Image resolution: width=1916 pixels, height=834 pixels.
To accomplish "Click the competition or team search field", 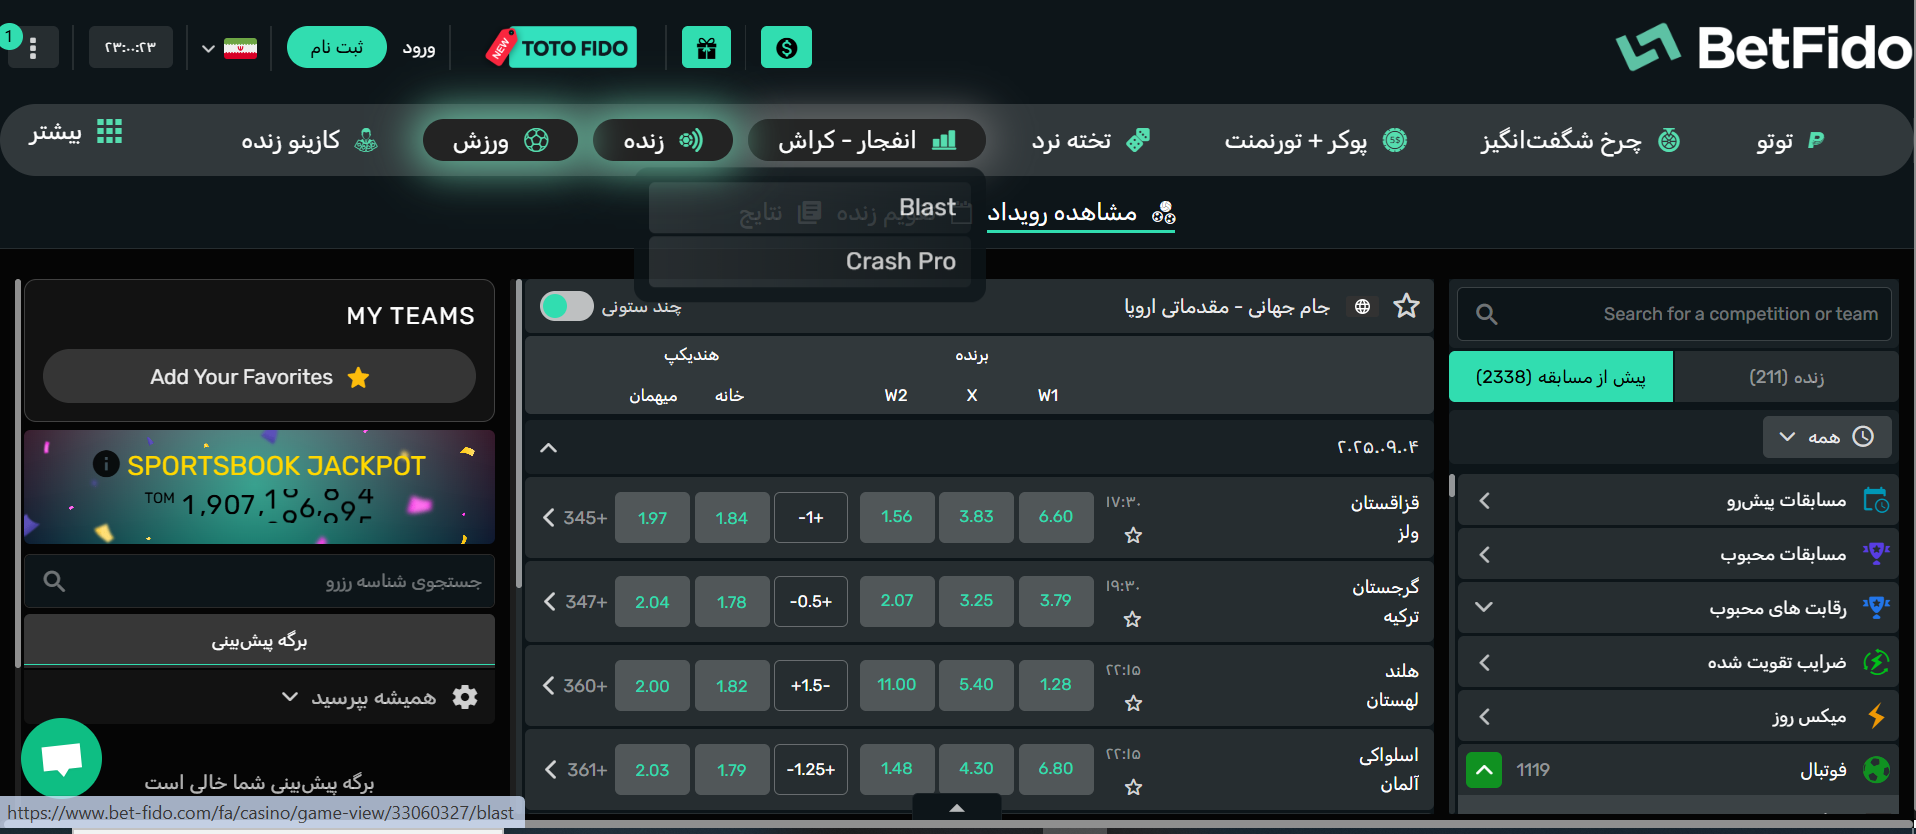I will pyautogui.click(x=1674, y=314).
